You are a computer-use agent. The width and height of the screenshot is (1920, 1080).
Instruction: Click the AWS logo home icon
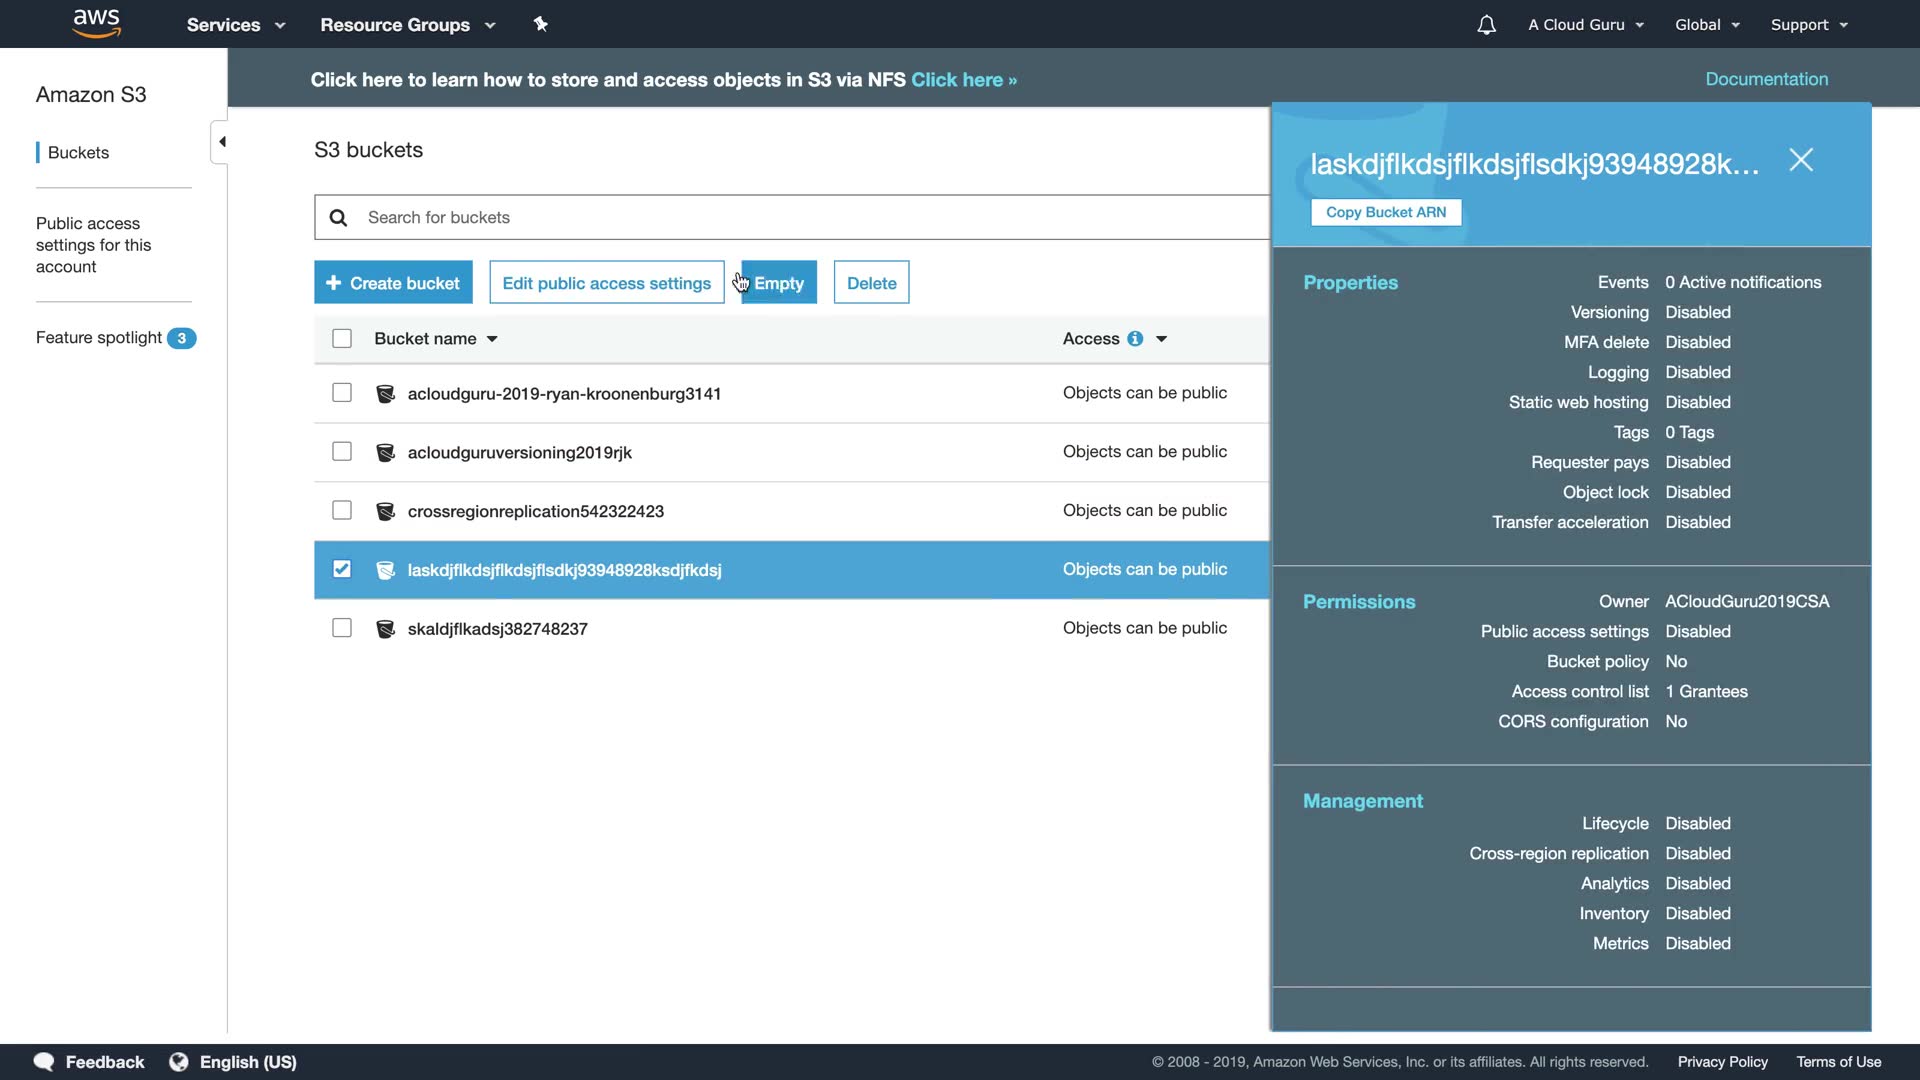coord(97,23)
